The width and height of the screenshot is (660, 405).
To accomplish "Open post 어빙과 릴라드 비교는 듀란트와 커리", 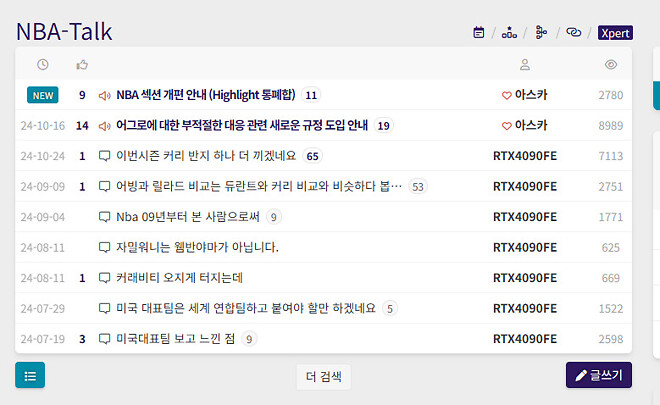I will tap(259, 186).
